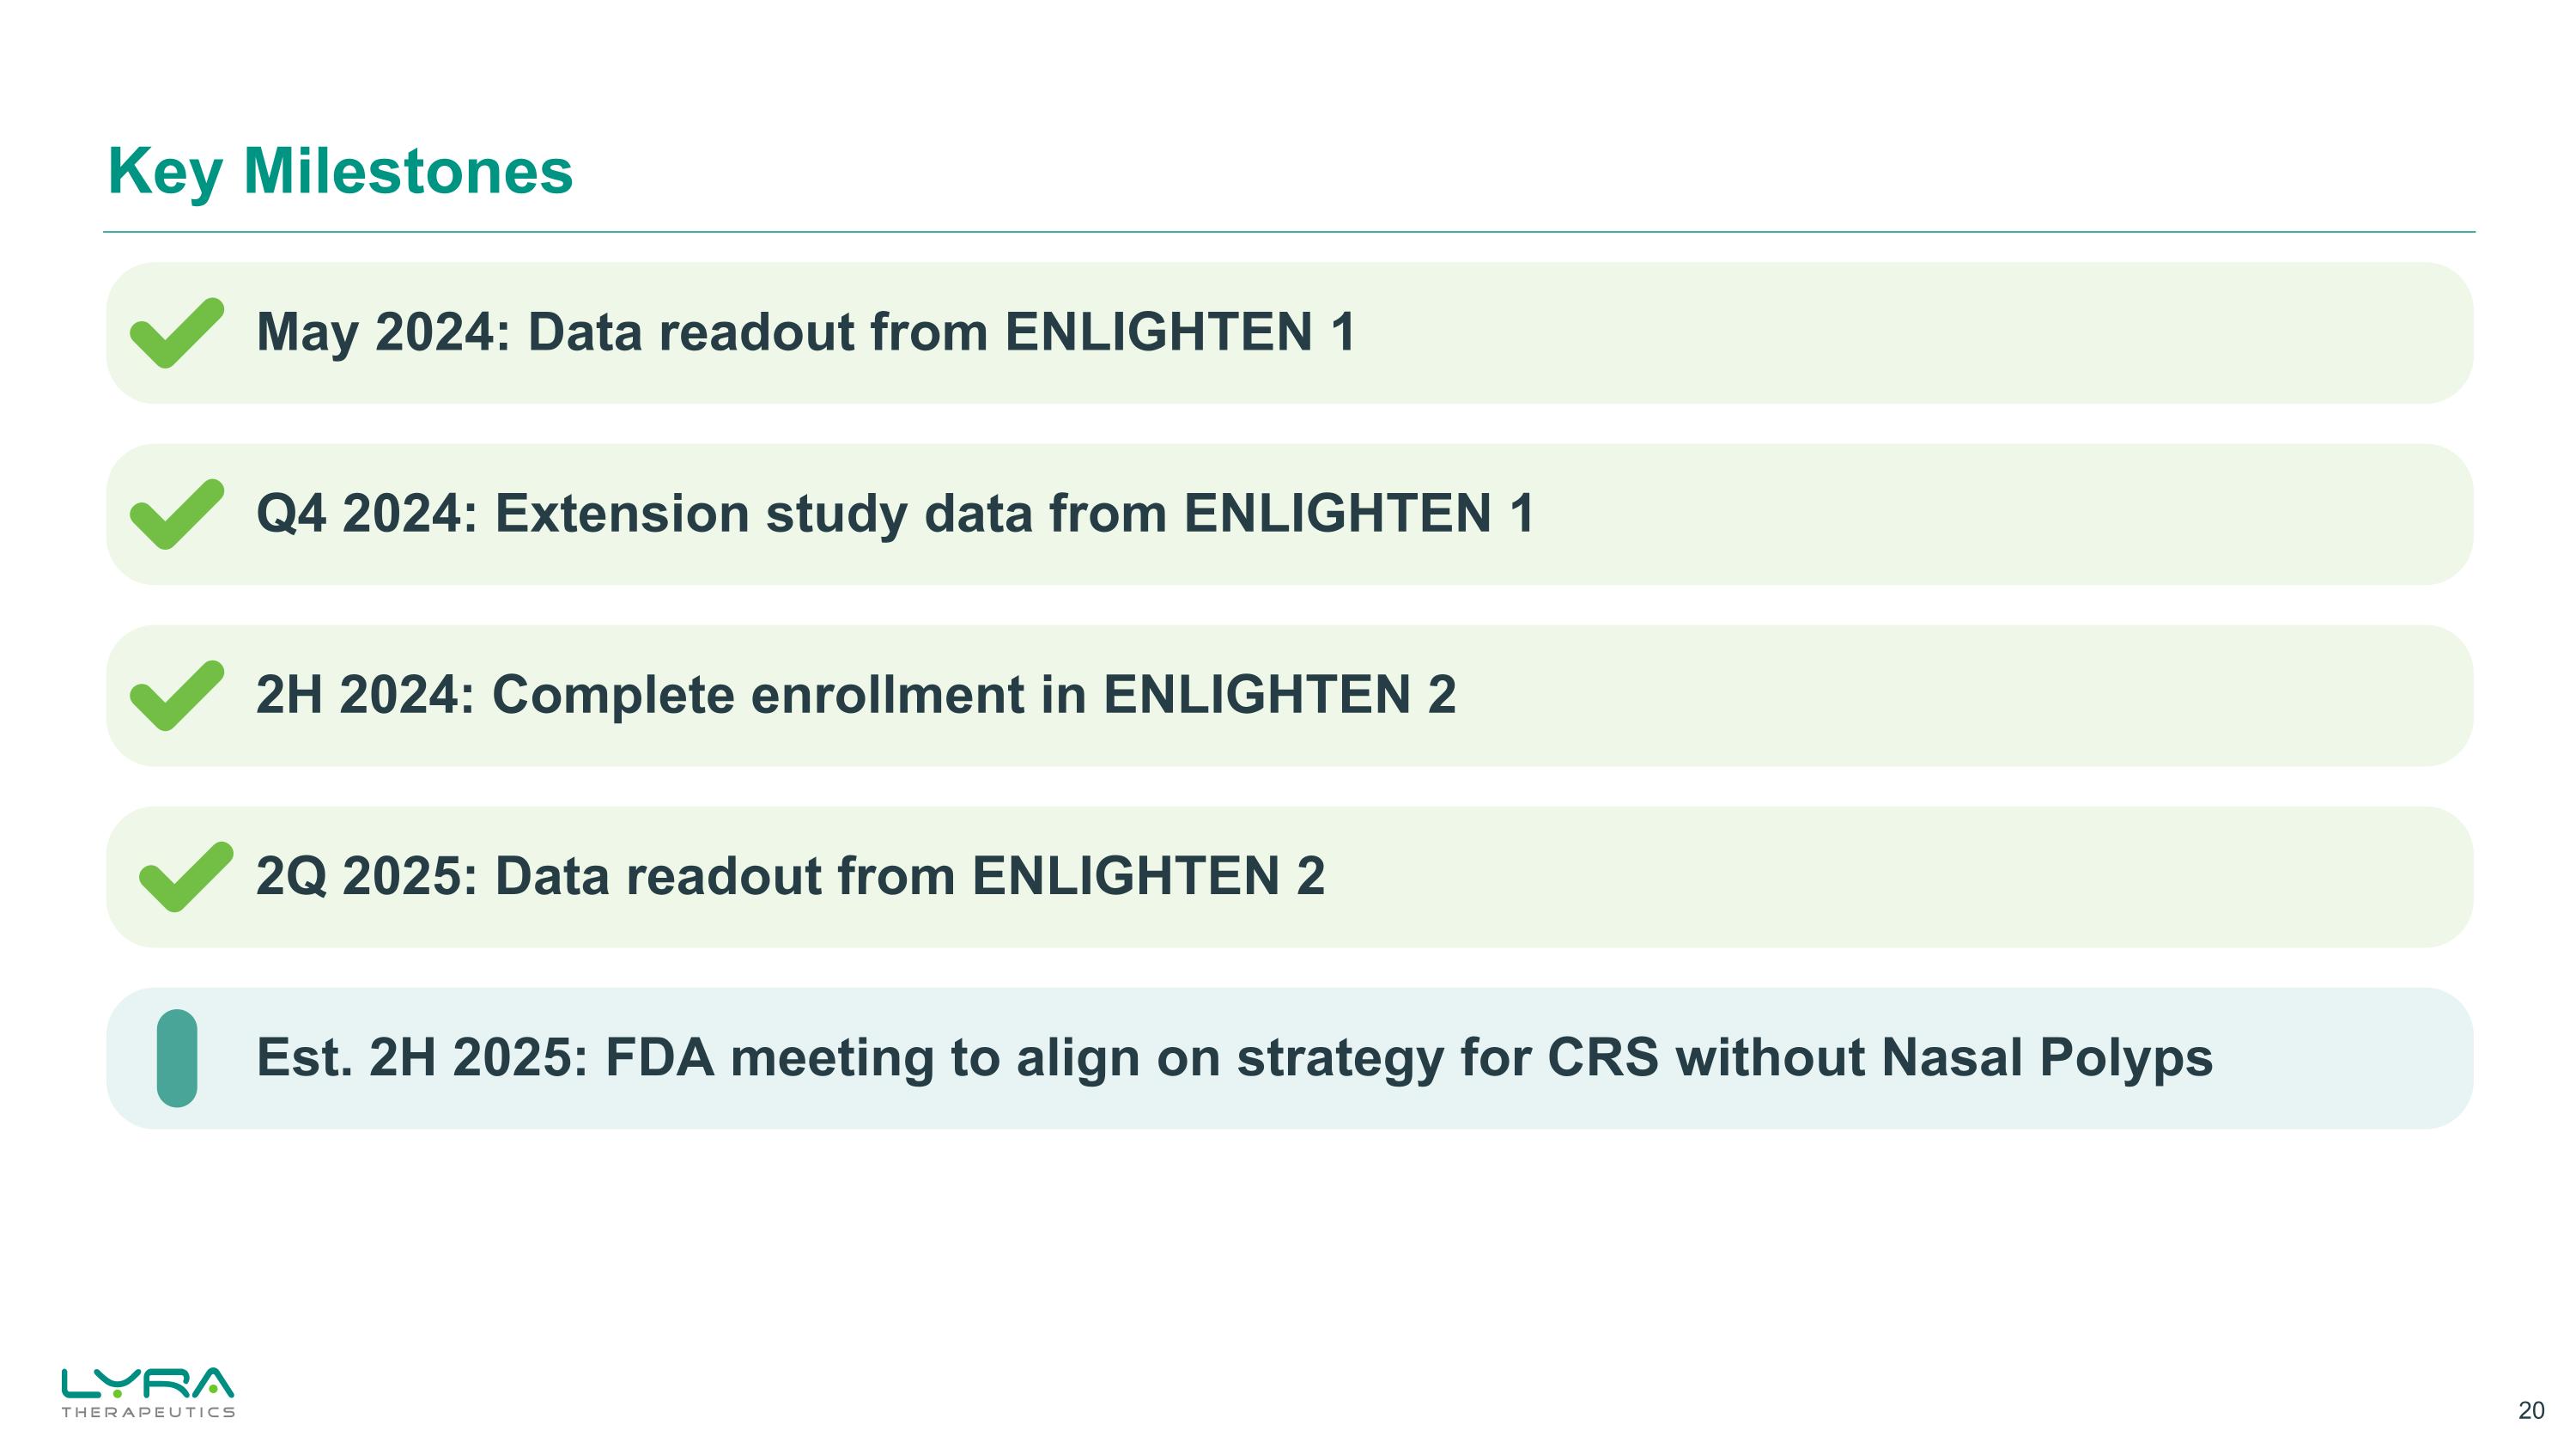
Task: Click the Est. 2H 2025 date label
Action: [421, 1058]
